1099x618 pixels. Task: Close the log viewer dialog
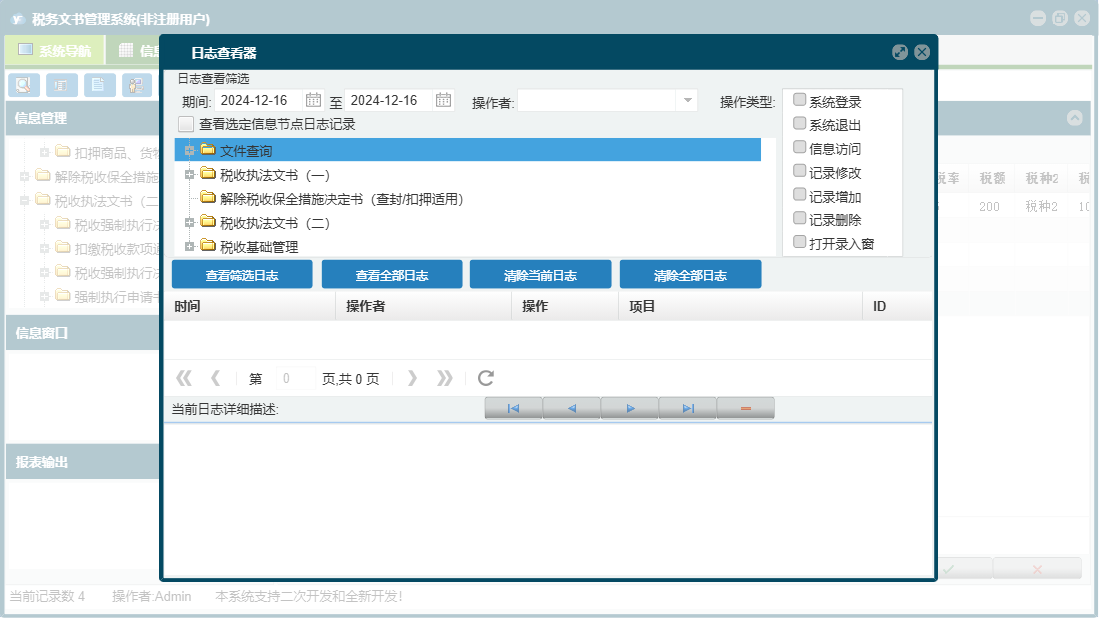[922, 53]
